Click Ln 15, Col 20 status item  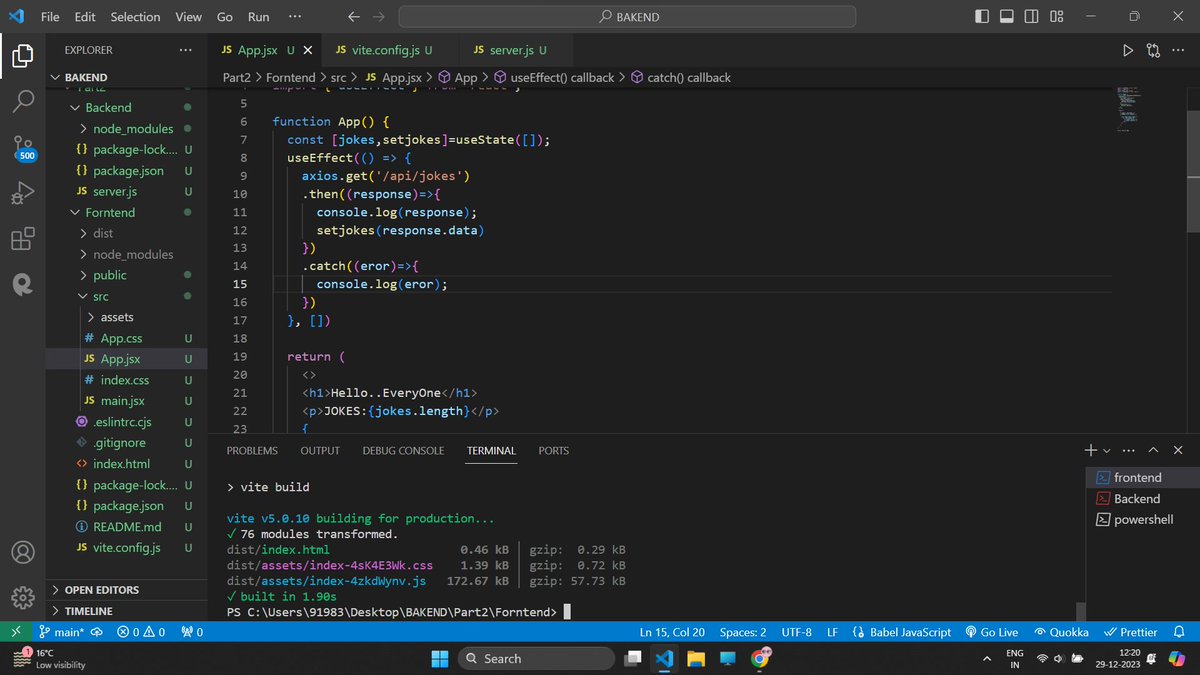[x=672, y=632]
